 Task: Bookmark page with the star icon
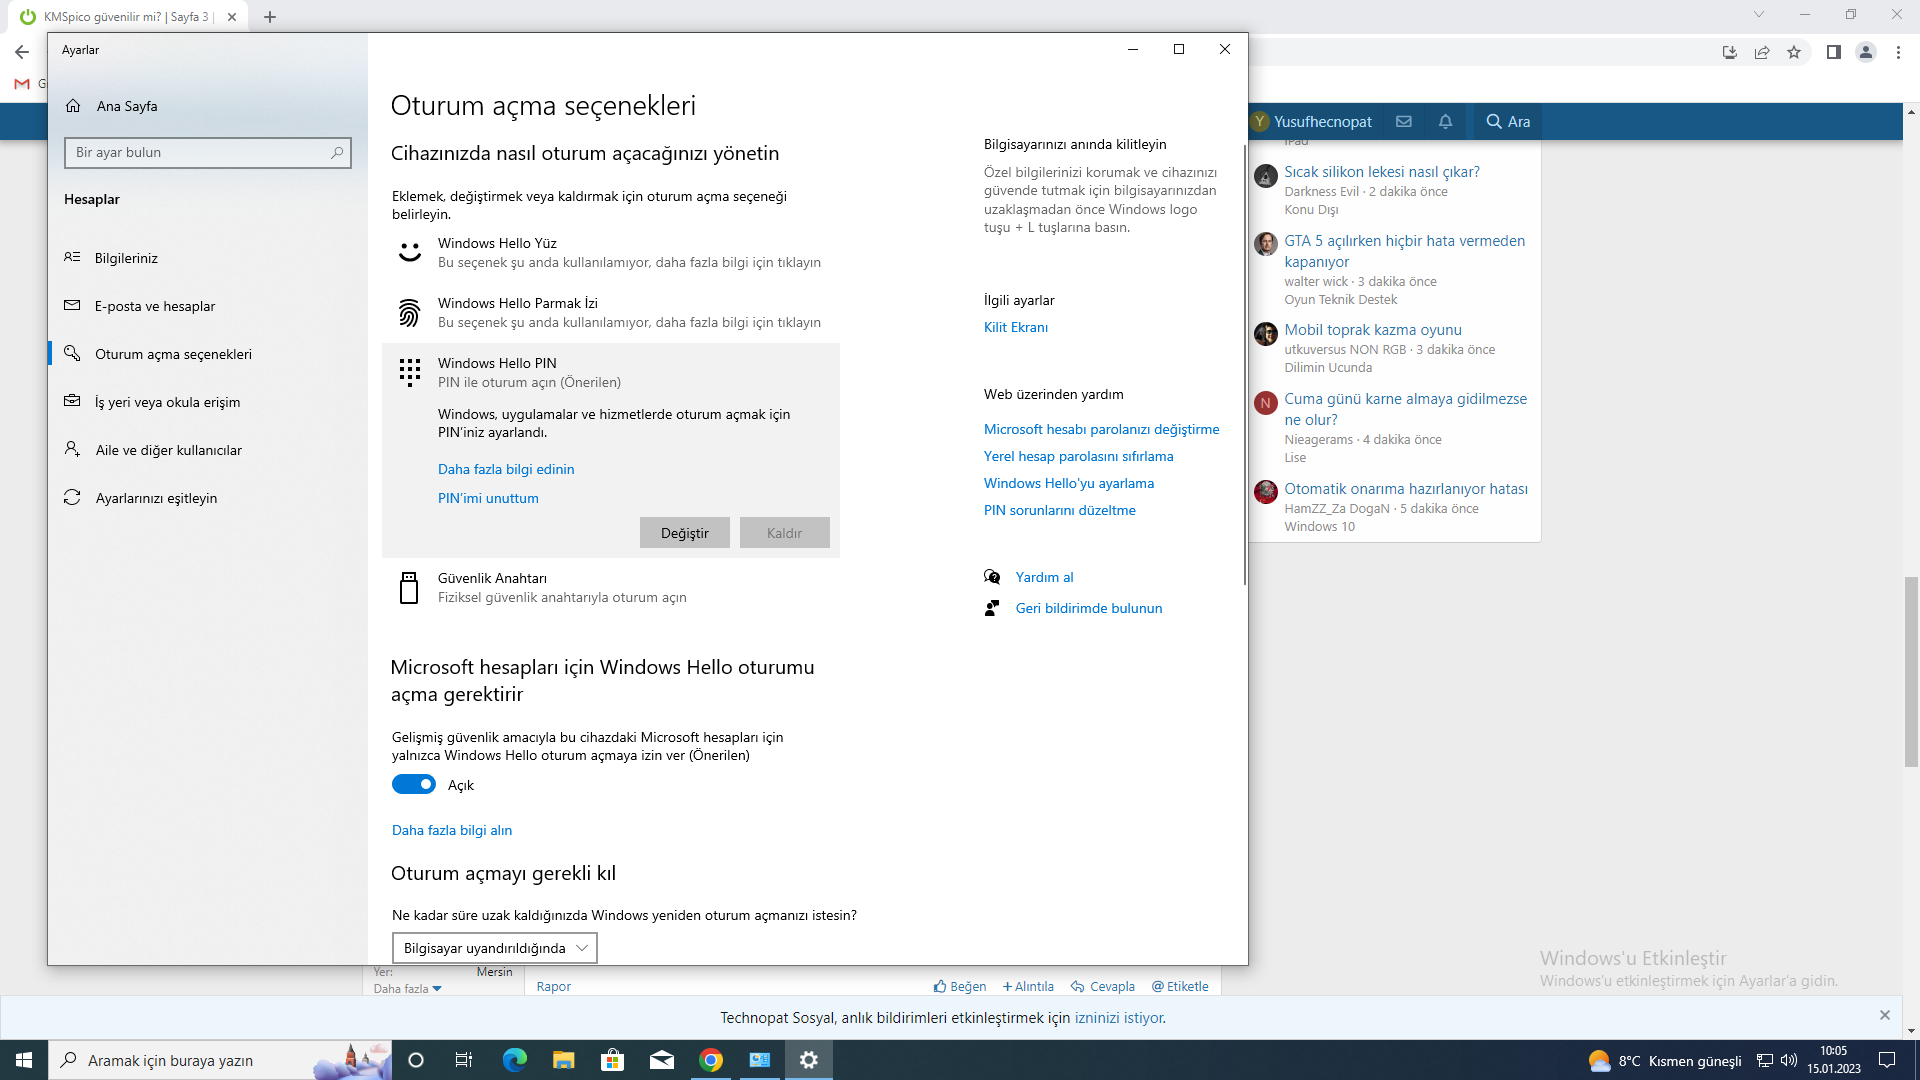point(1794,52)
